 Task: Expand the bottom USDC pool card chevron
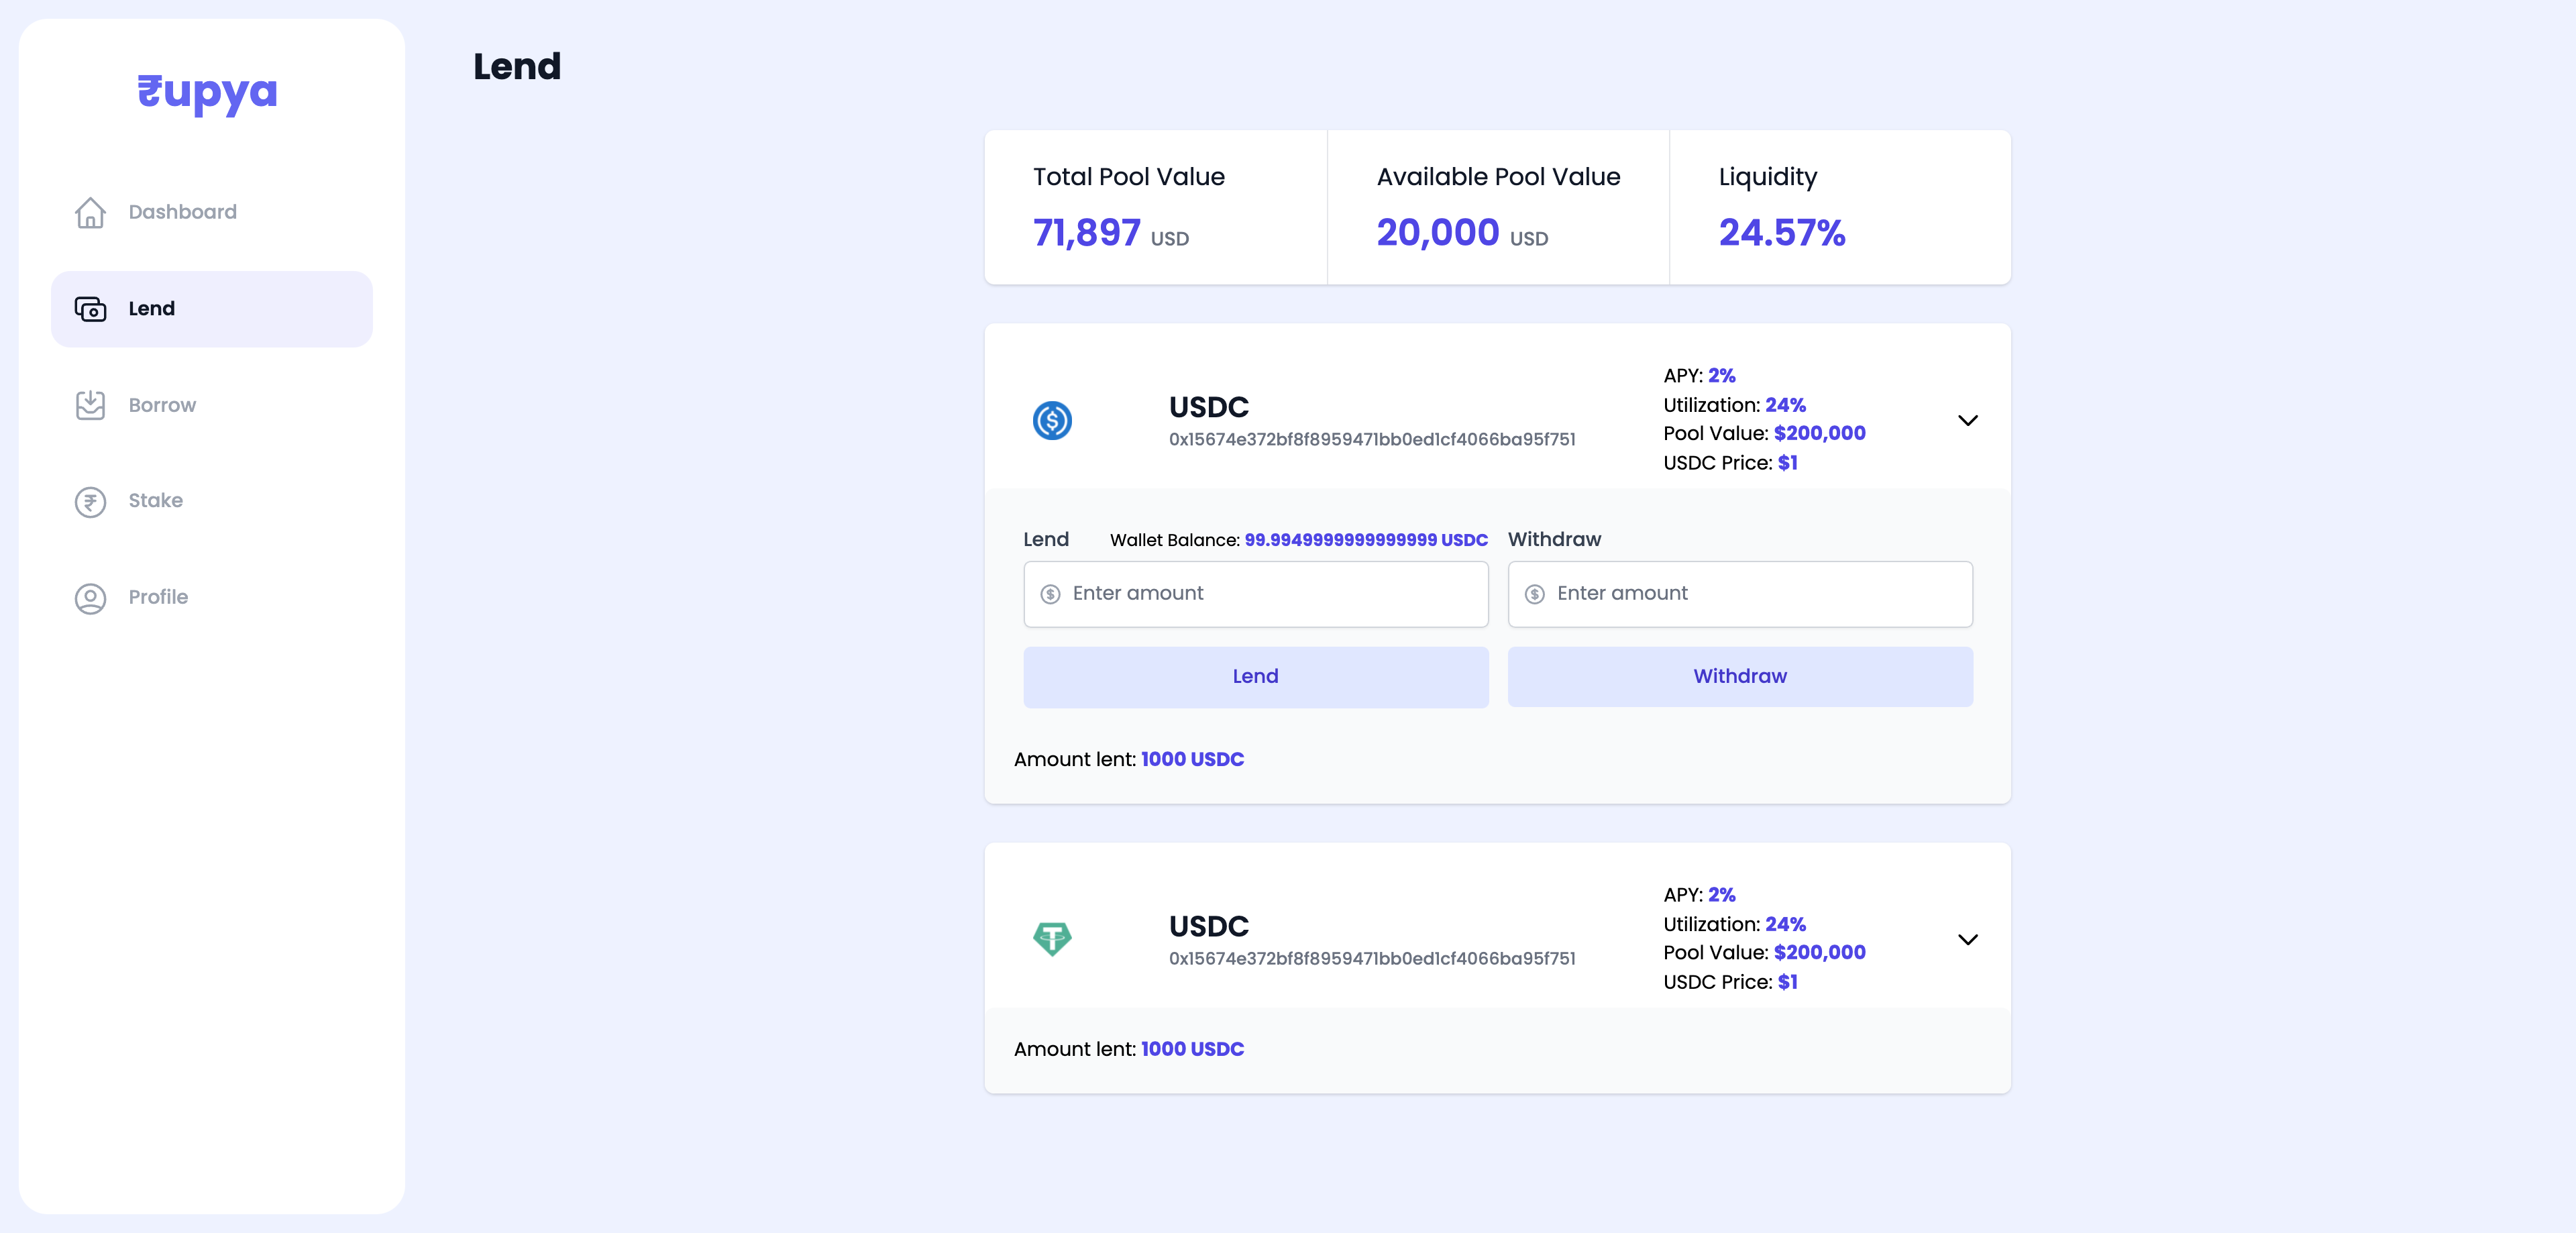coord(1968,939)
